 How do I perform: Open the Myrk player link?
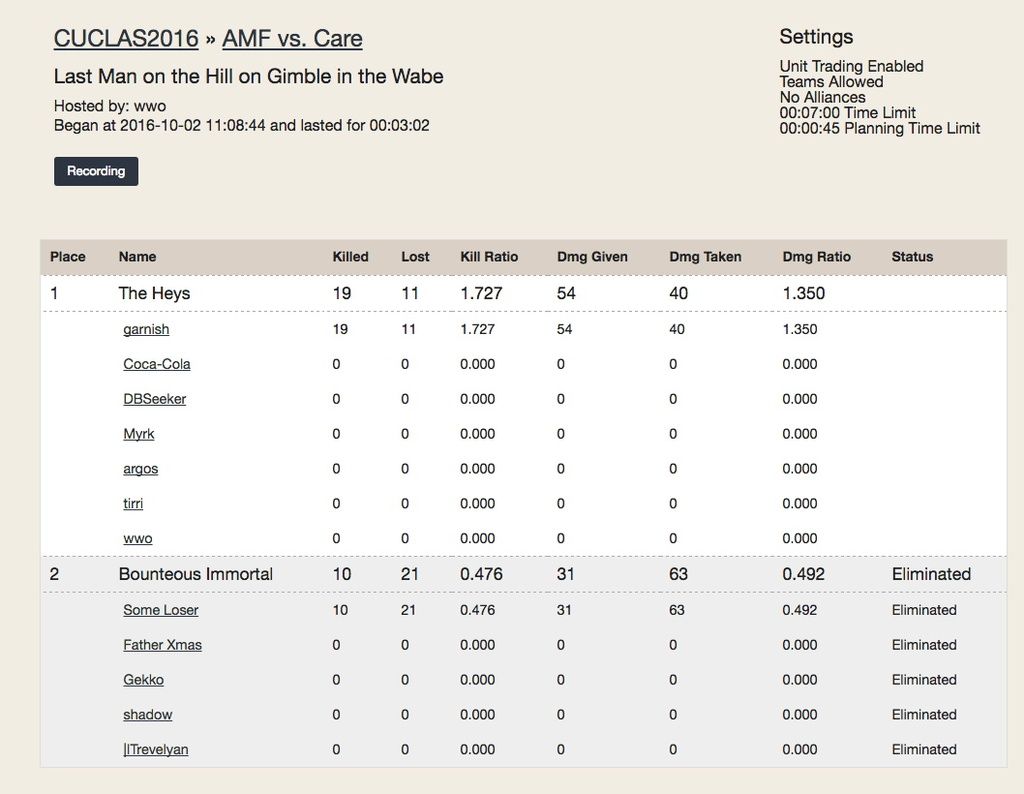[138, 434]
